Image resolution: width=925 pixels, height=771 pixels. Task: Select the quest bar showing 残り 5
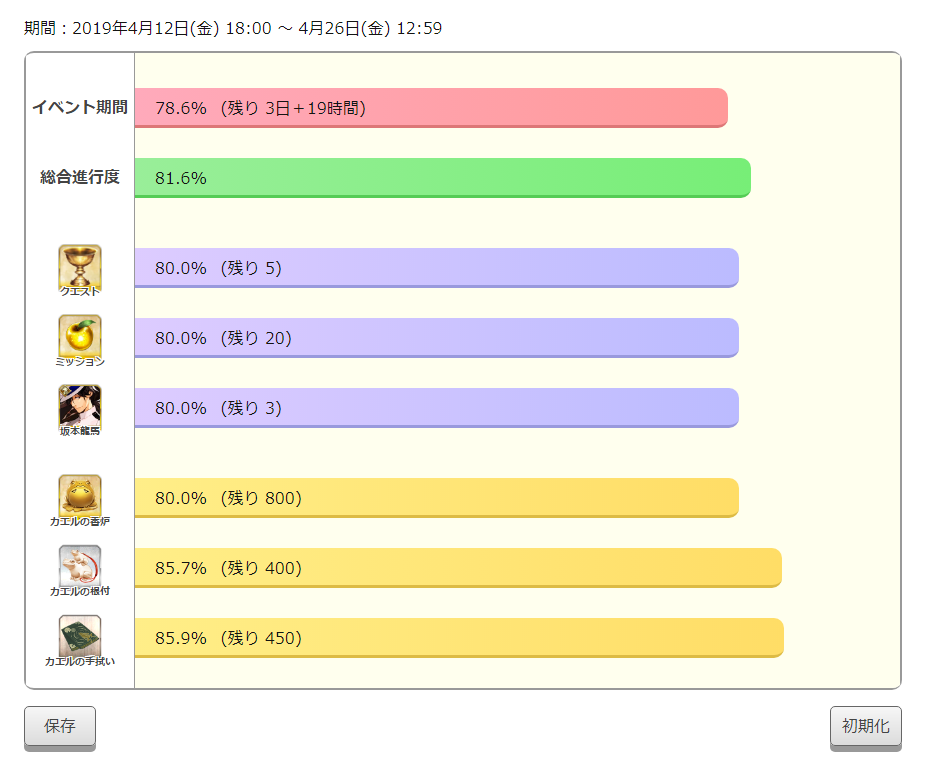[437, 268]
